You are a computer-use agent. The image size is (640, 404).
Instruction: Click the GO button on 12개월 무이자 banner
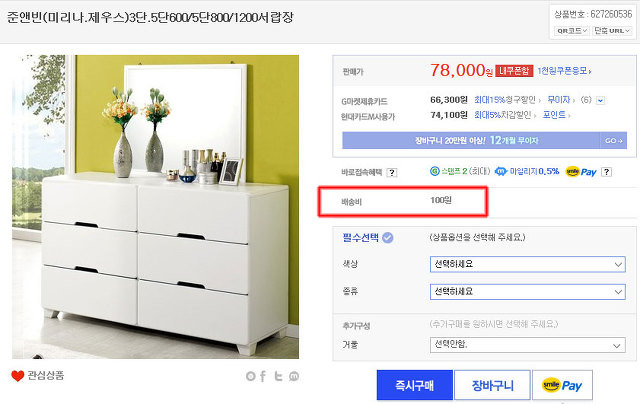[613, 140]
